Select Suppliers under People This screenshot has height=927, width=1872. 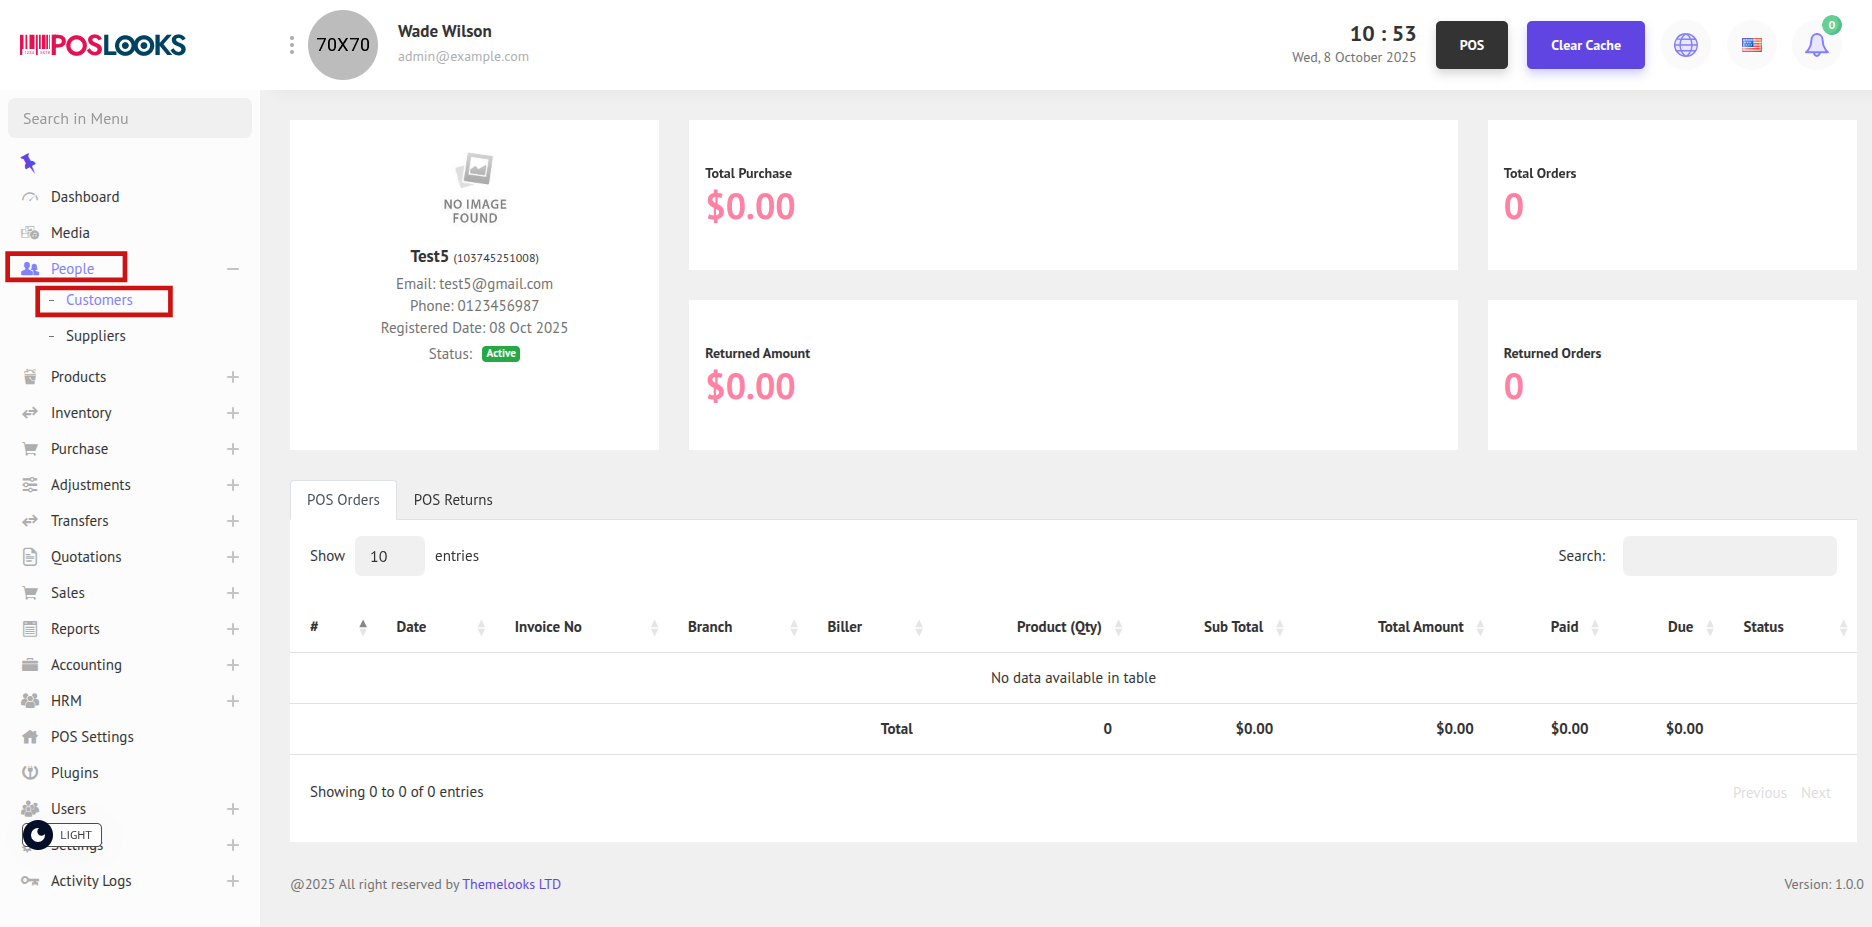[96, 336]
